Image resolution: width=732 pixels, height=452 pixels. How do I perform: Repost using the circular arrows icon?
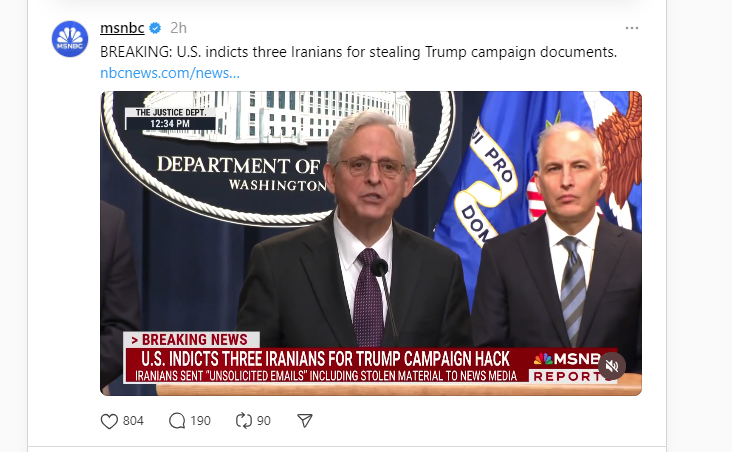coord(243,421)
